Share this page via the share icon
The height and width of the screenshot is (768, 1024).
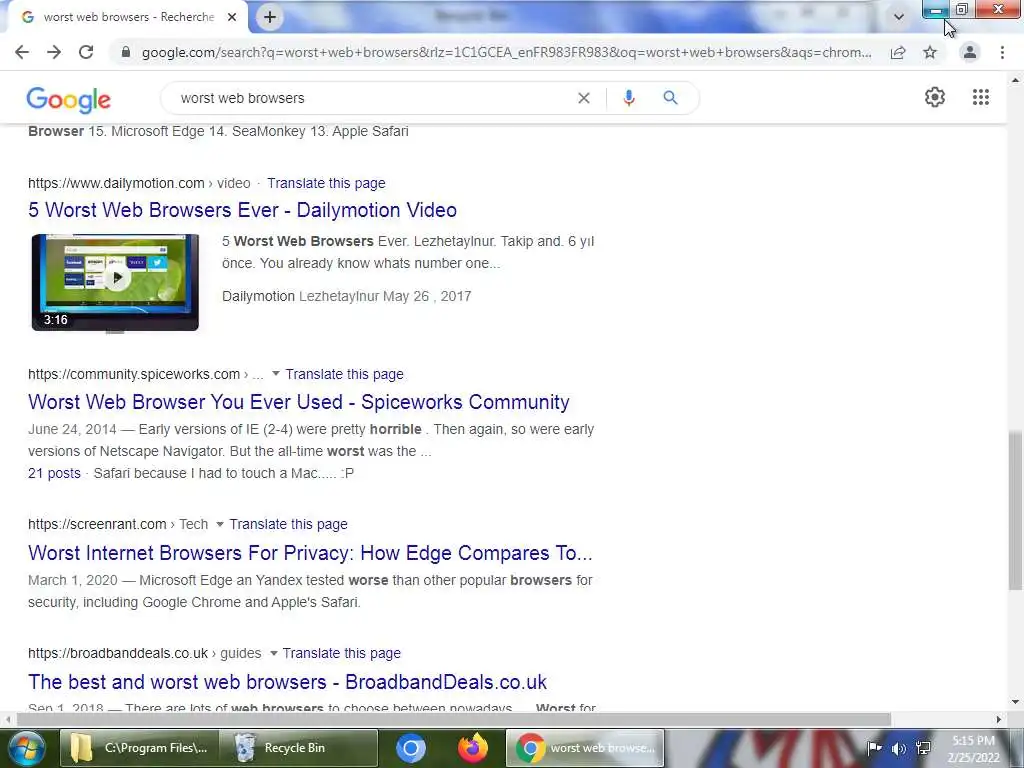898,52
